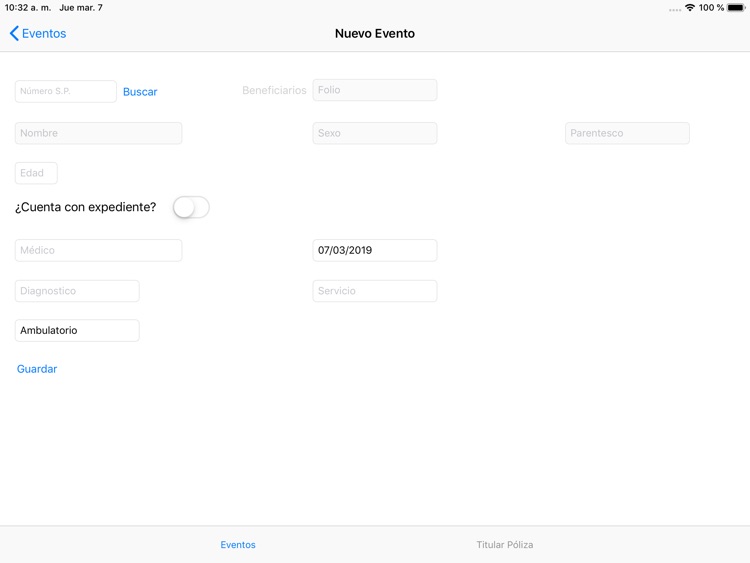Switch to the Titular Póliza tab

(x=505, y=545)
